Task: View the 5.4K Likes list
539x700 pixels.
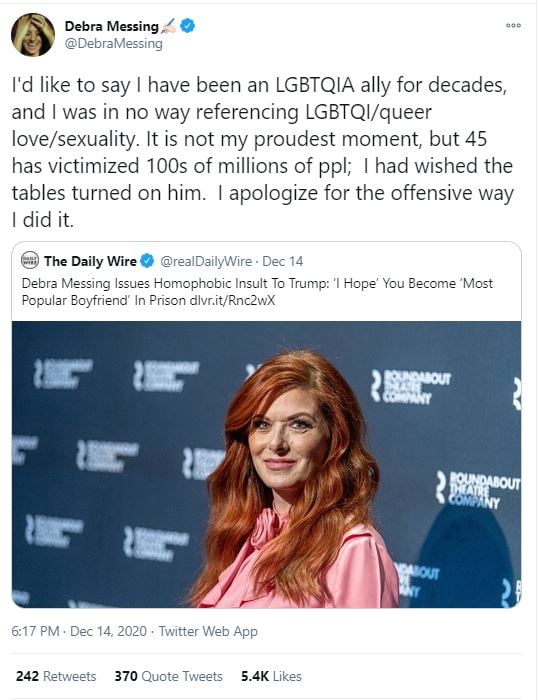Action: pos(271,676)
